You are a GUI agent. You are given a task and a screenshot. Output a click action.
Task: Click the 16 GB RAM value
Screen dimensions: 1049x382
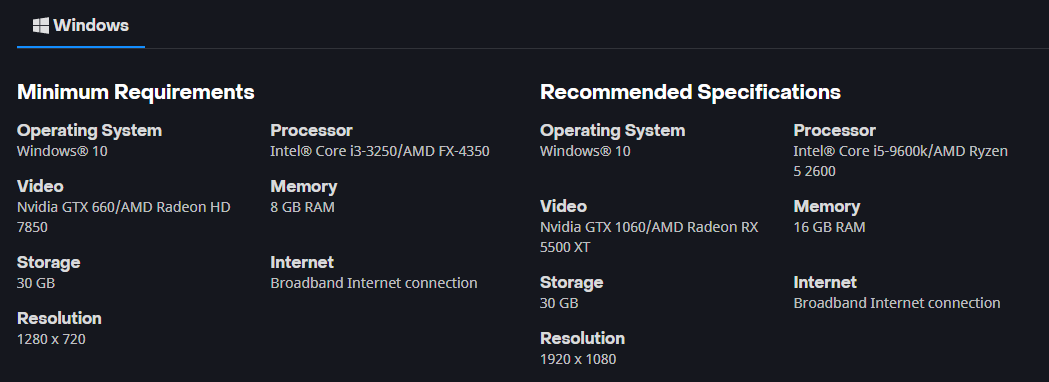coord(830,227)
